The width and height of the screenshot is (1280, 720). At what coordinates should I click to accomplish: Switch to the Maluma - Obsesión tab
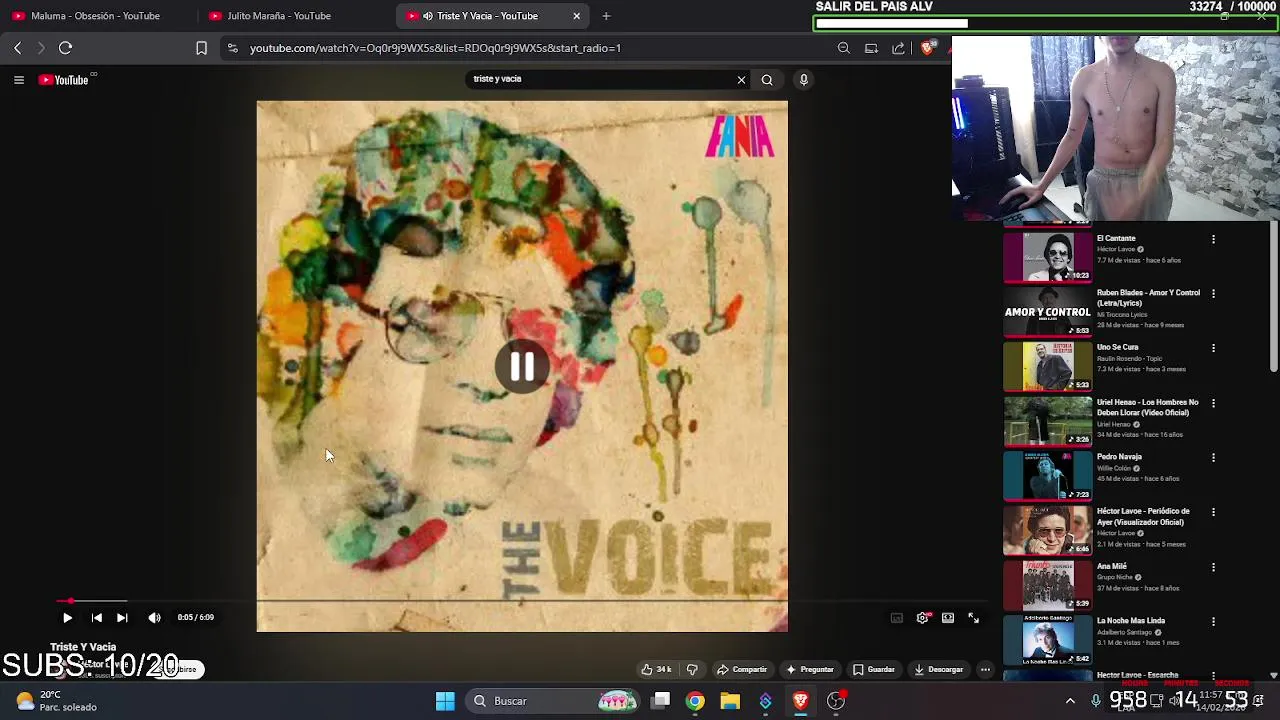click(95, 16)
